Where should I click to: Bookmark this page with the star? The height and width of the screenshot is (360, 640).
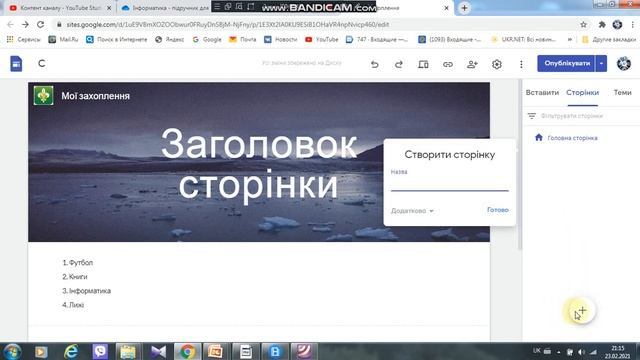click(584, 24)
